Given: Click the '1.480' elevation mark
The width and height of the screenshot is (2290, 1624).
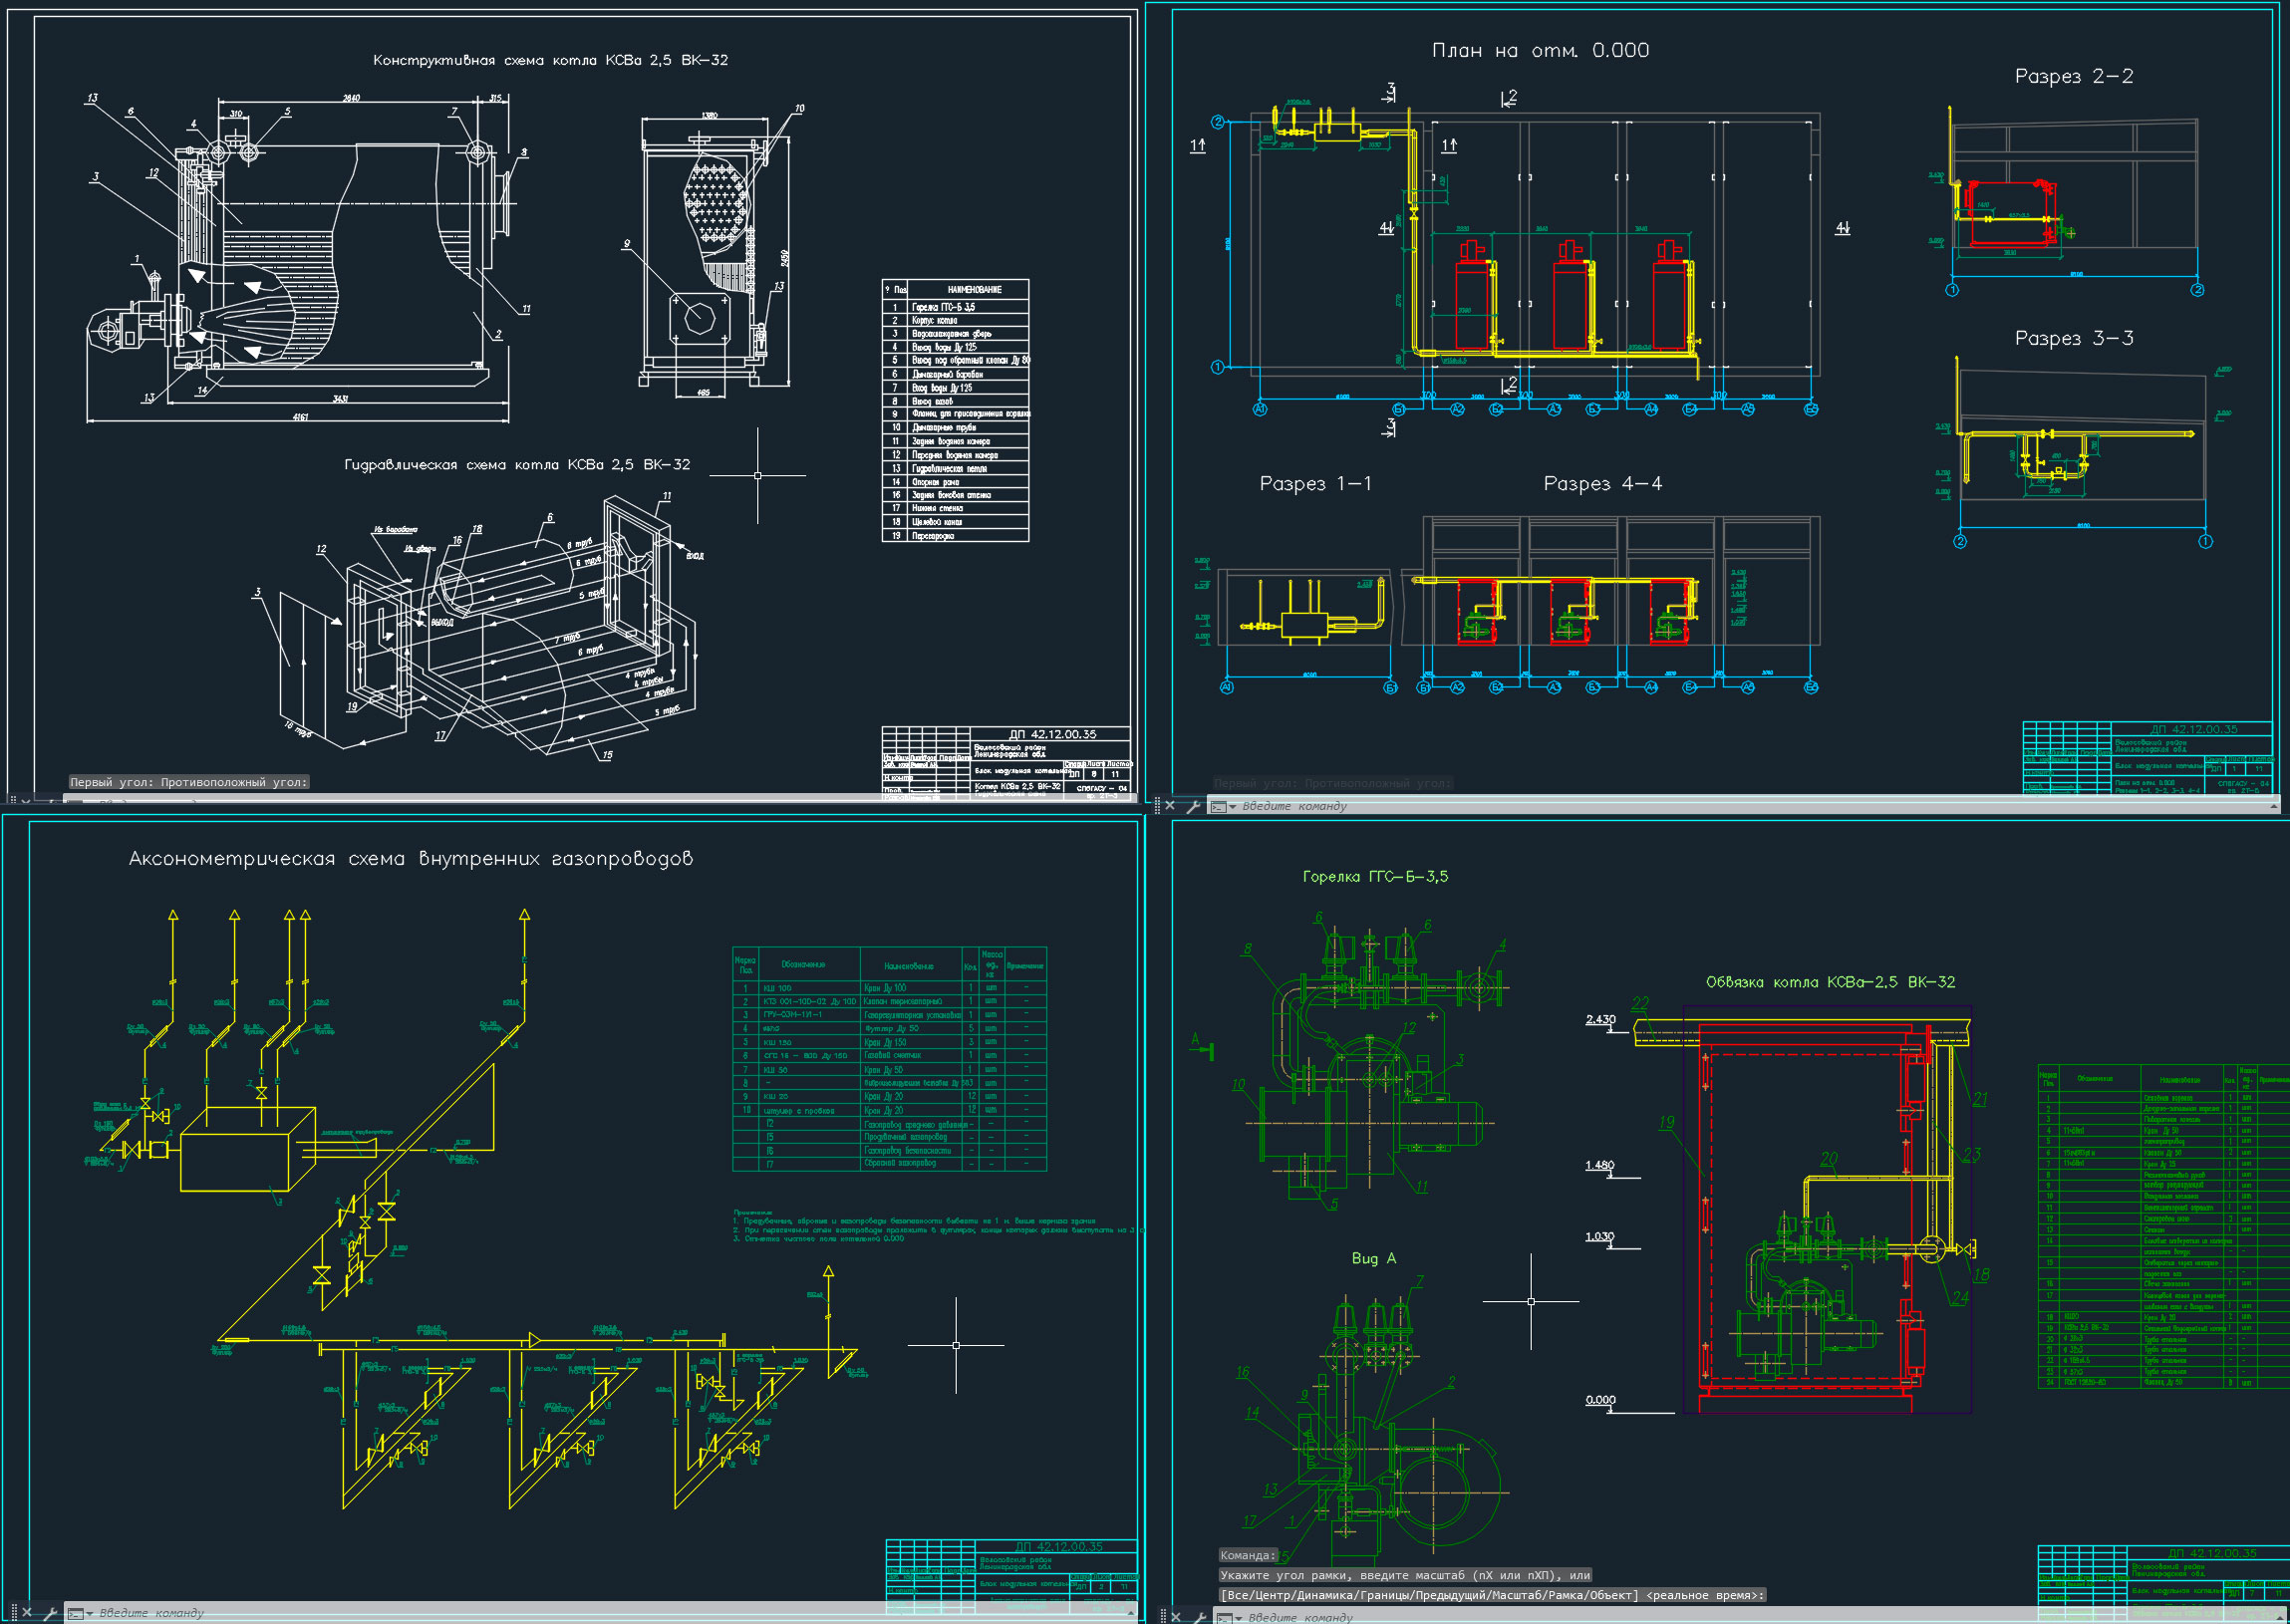Looking at the screenshot, I should point(1599,1165).
